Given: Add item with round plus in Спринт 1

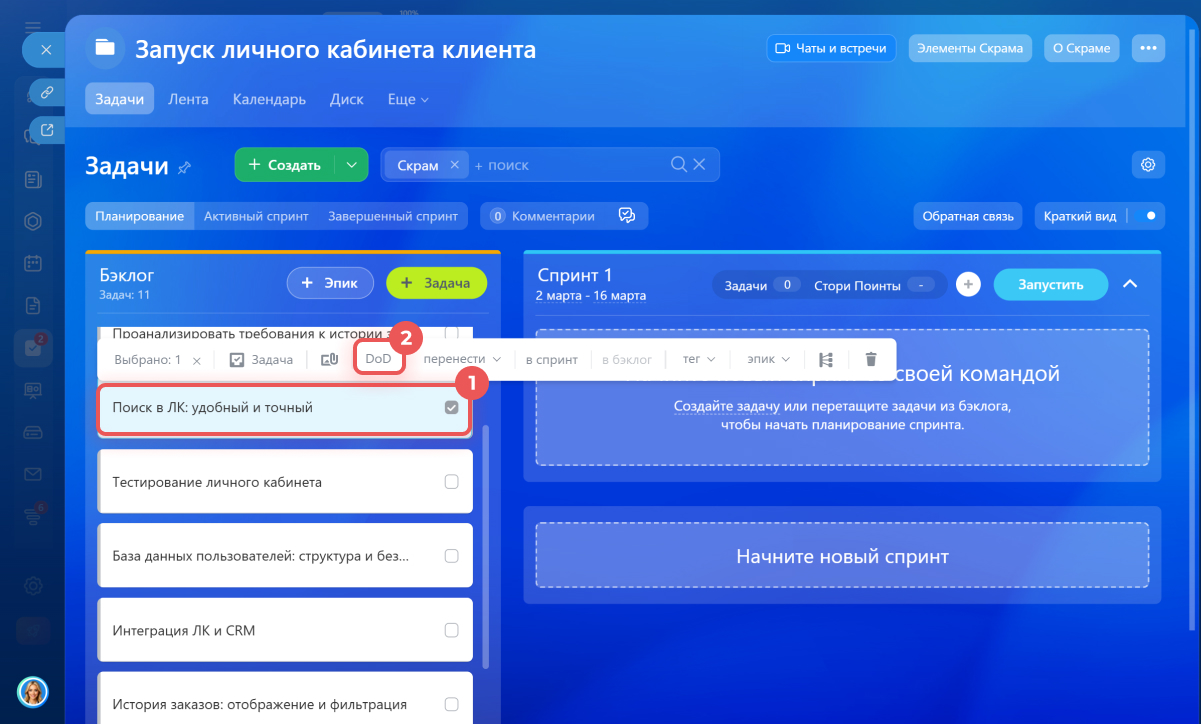Looking at the screenshot, I should pos(967,285).
